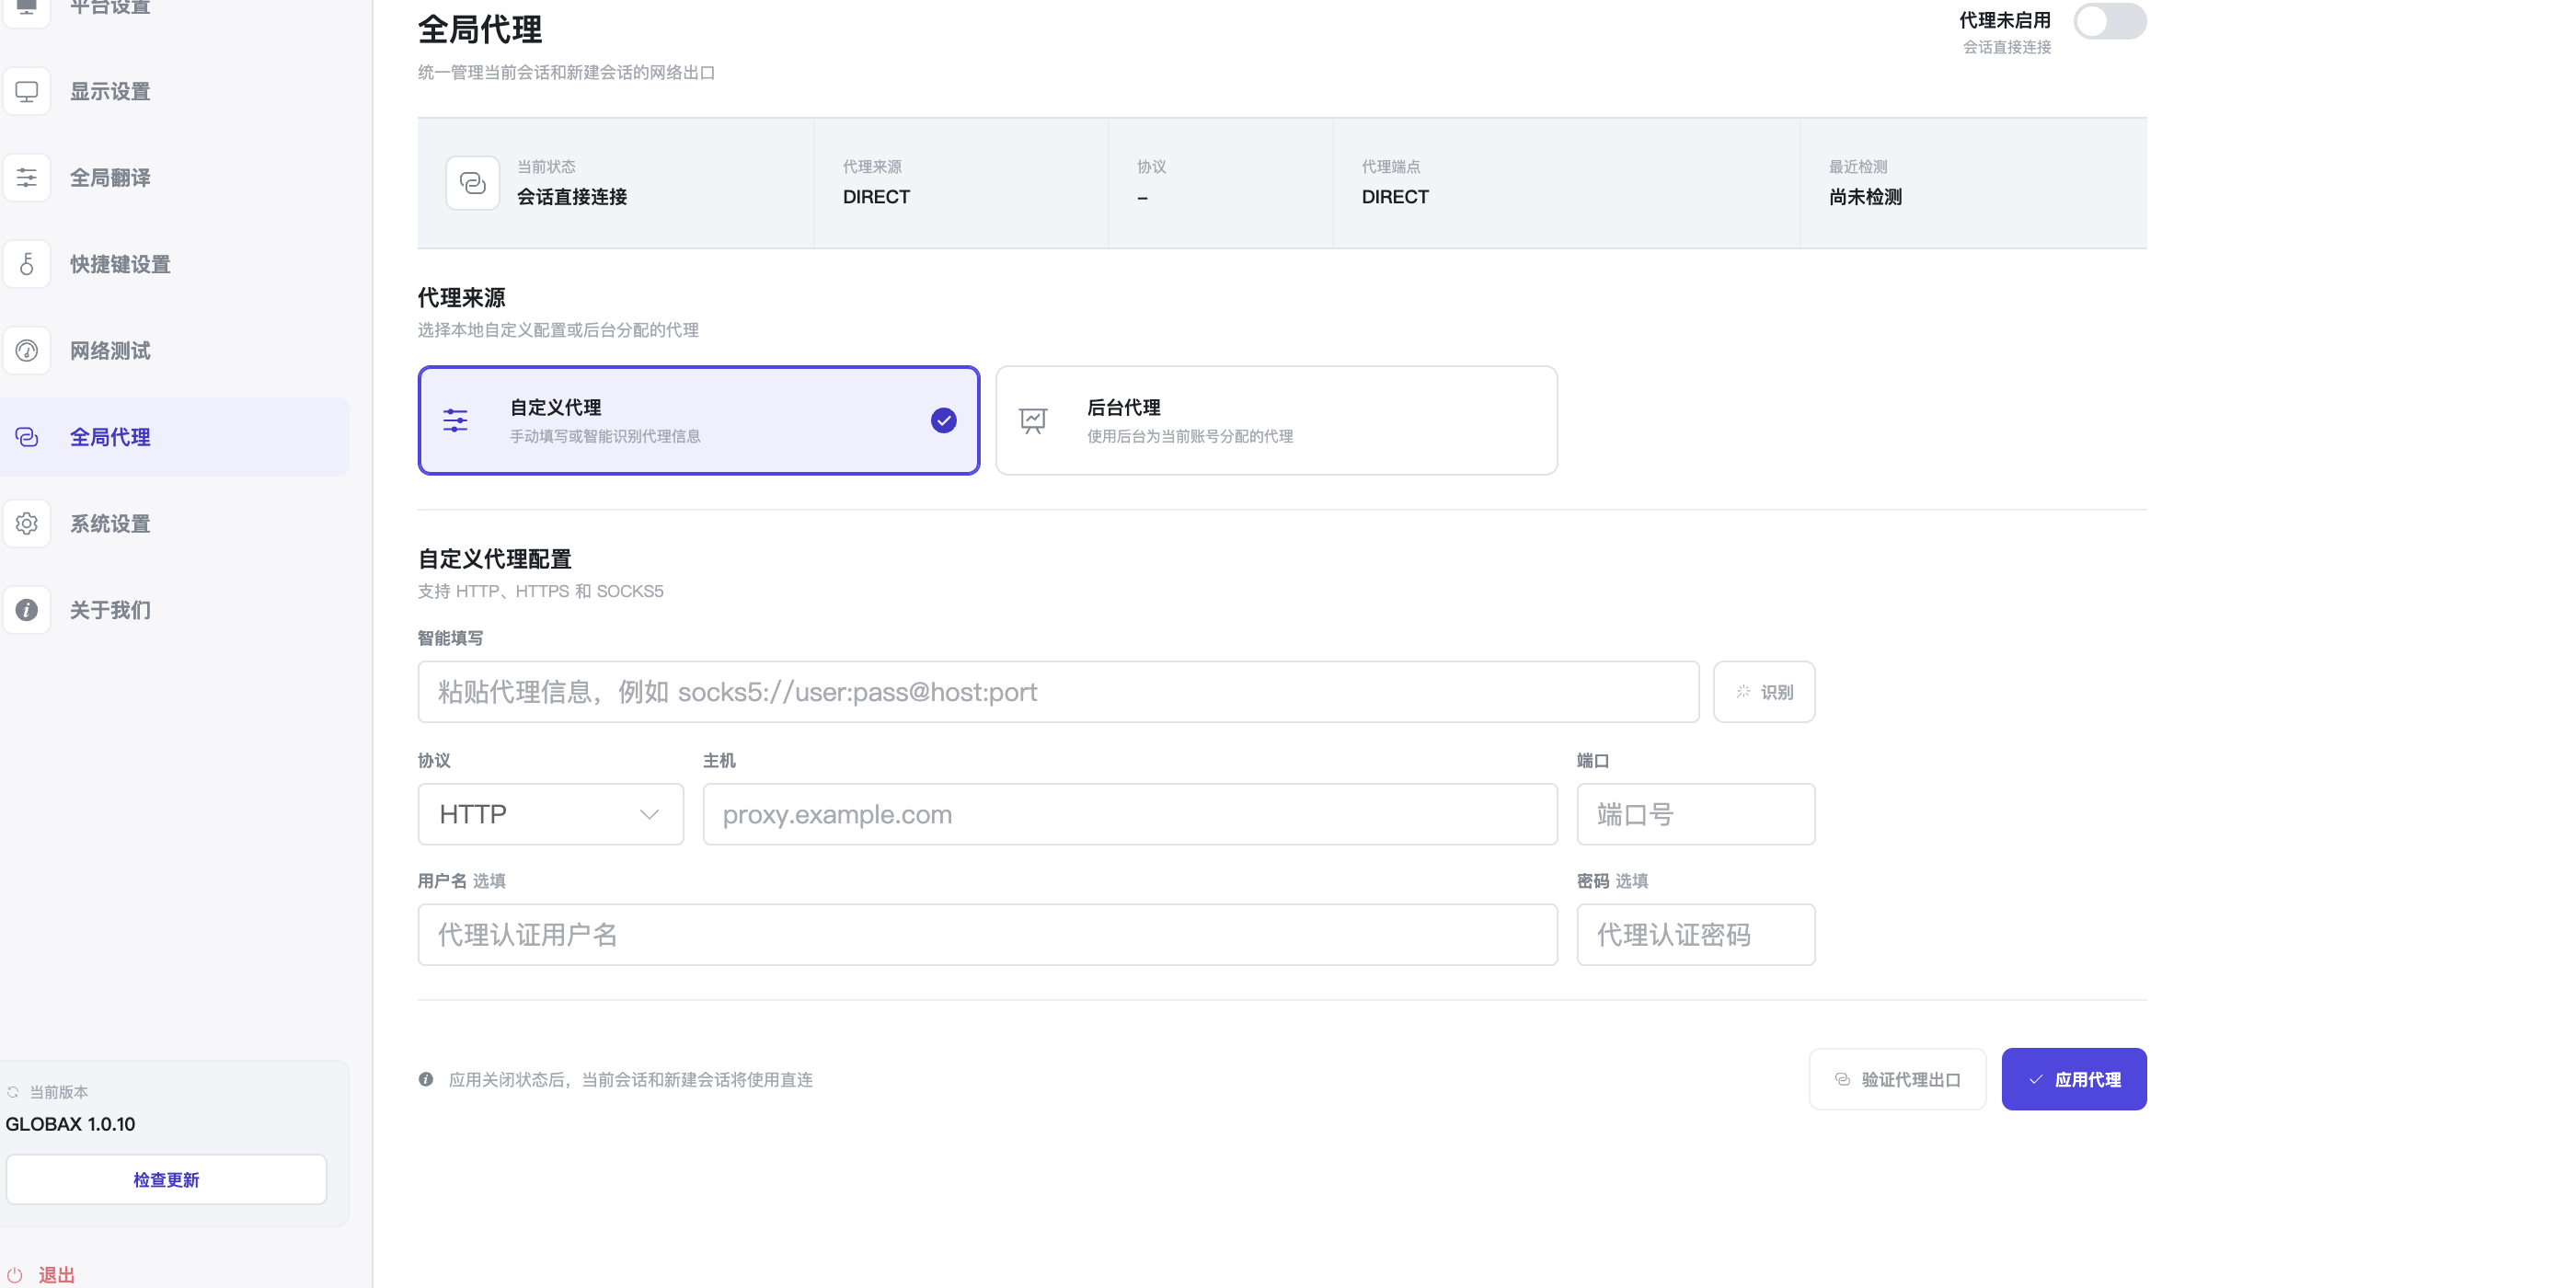
Task: Click the 自定义代理配置 section heading
Action: (x=495, y=559)
